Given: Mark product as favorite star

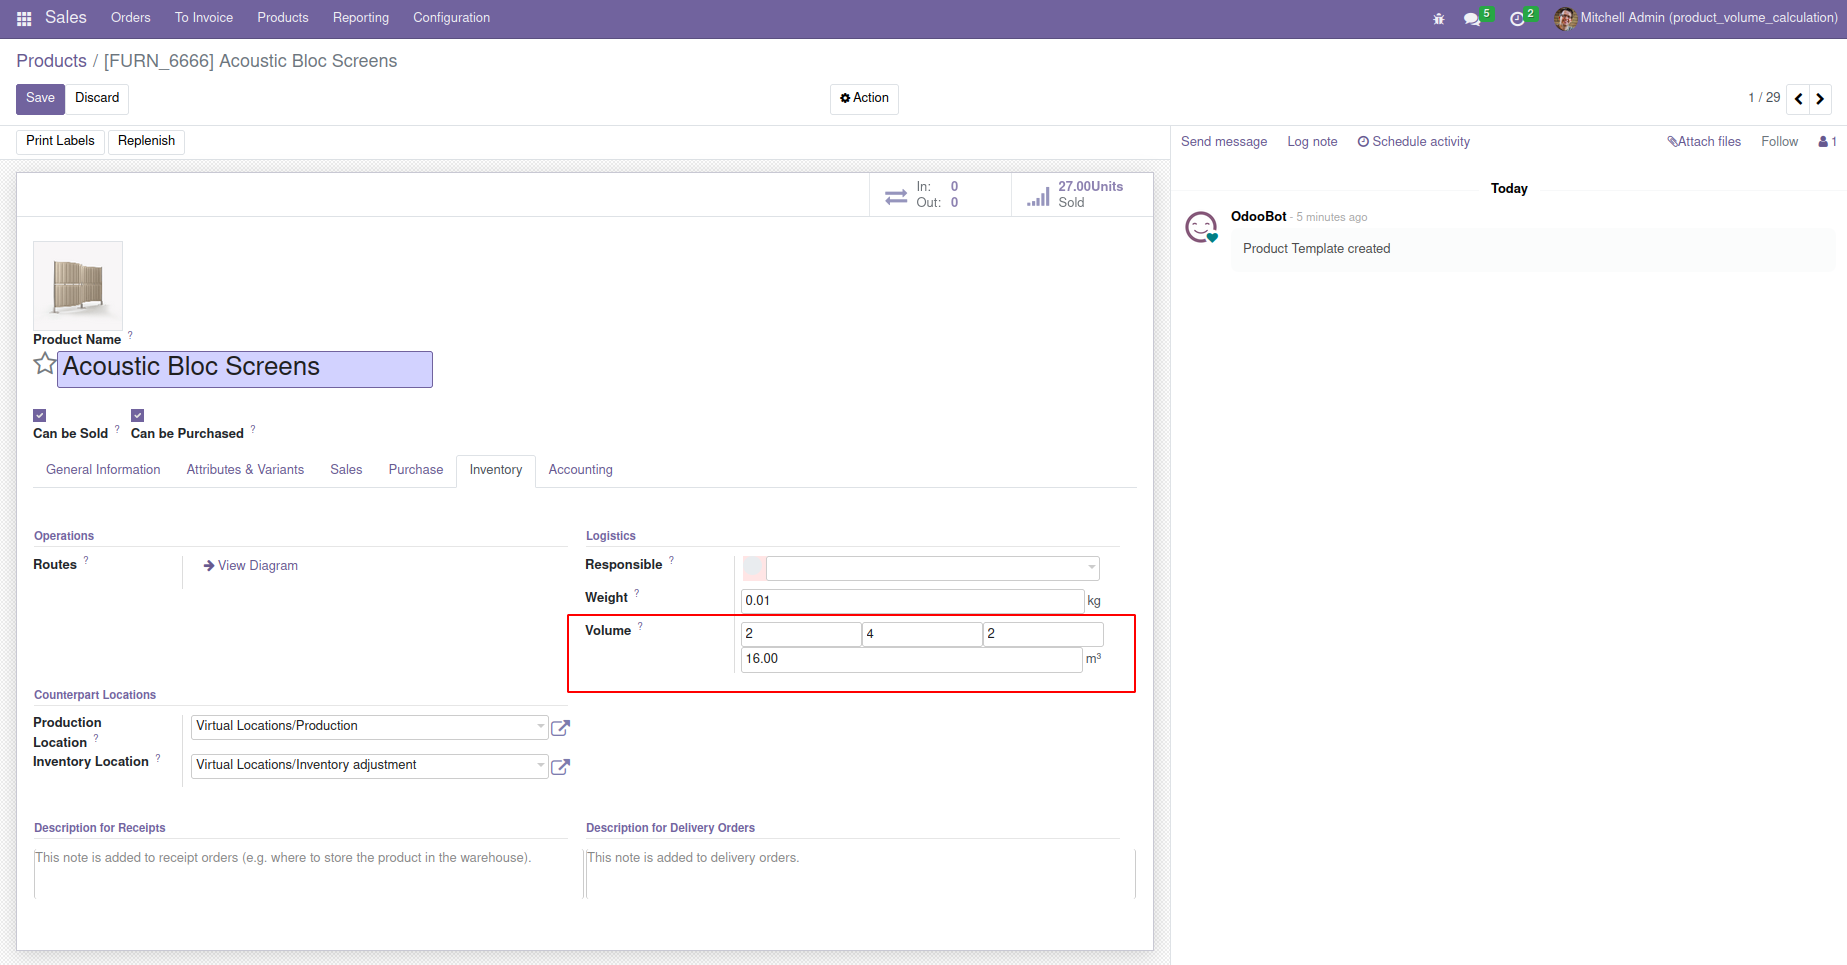Looking at the screenshot, I should click(45, 363).
